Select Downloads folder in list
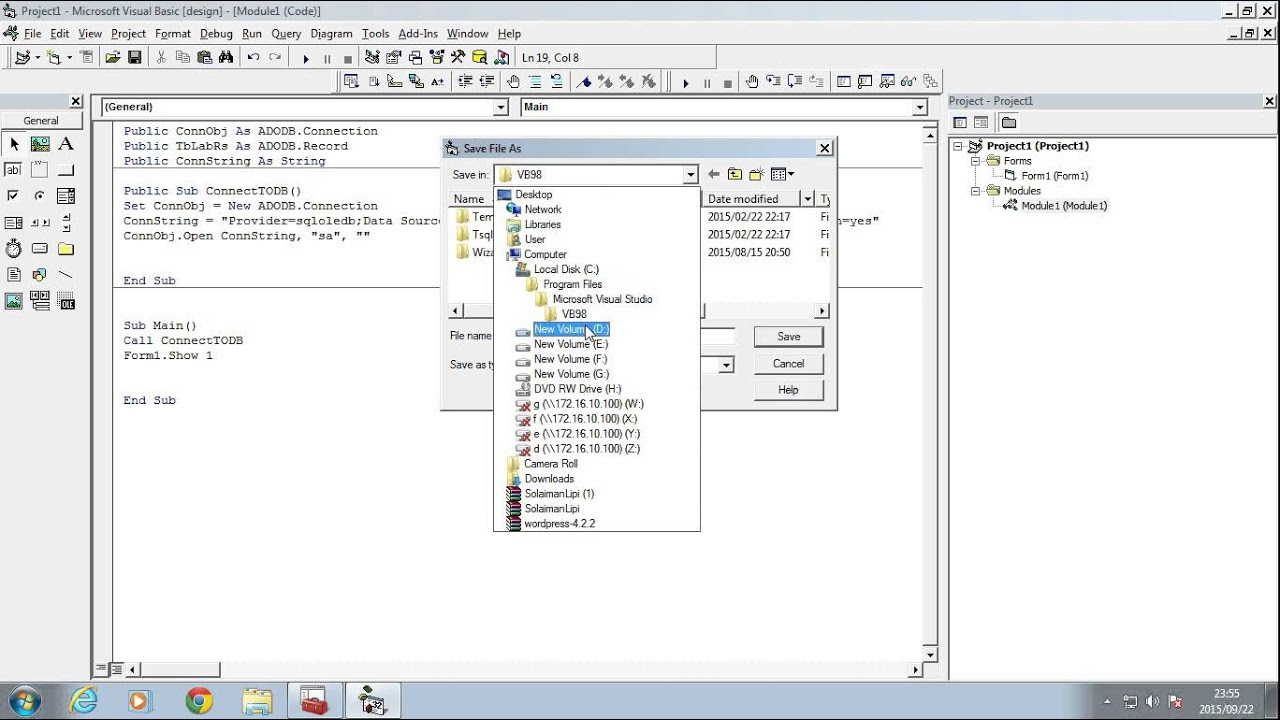 (x=549, y=479)
